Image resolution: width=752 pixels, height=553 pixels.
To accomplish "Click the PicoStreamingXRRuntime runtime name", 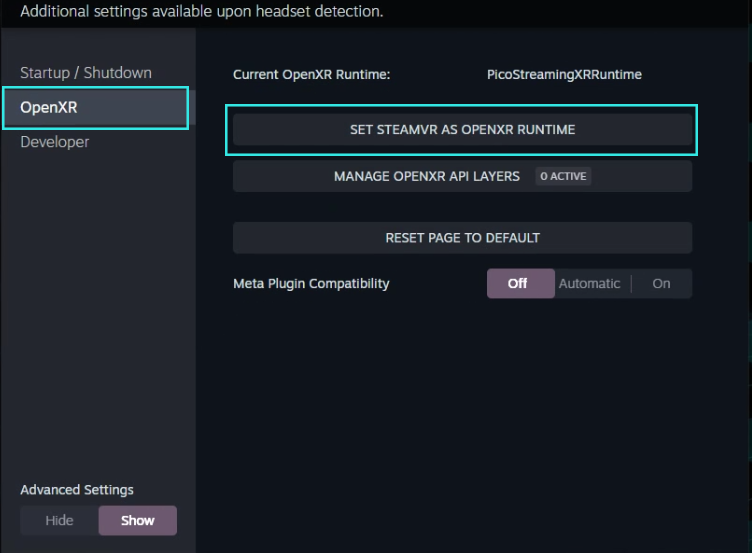I will pos(564,75).
